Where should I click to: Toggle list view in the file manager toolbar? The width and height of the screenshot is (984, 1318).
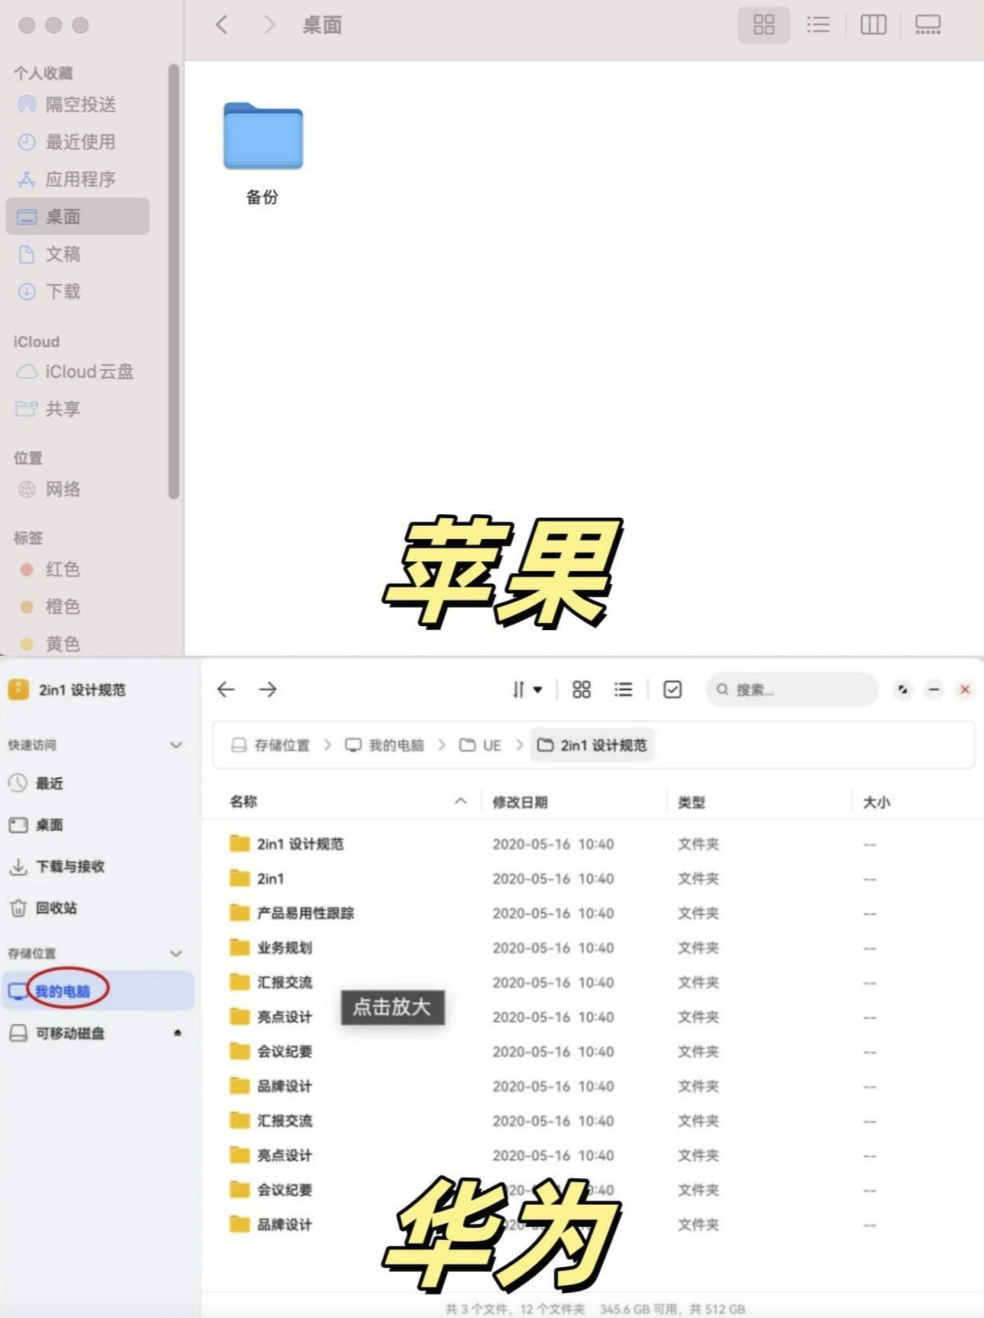(x=623, y=689)
